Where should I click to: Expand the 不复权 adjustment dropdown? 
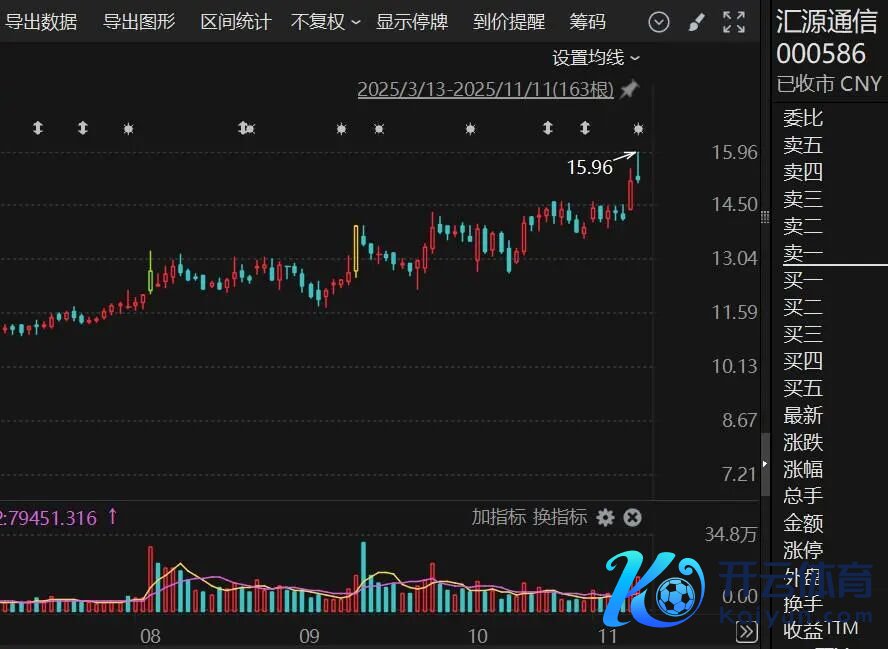click(x=325, y=22)
